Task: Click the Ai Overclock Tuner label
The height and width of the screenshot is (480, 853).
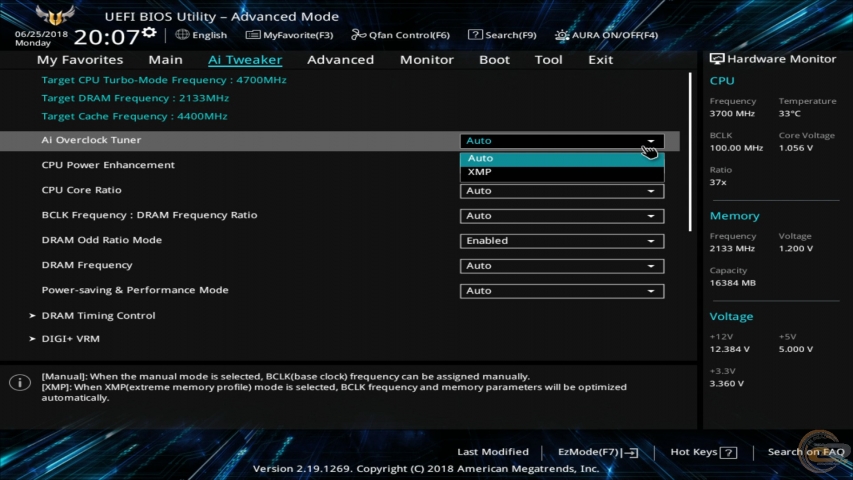Action: point(91,140)
